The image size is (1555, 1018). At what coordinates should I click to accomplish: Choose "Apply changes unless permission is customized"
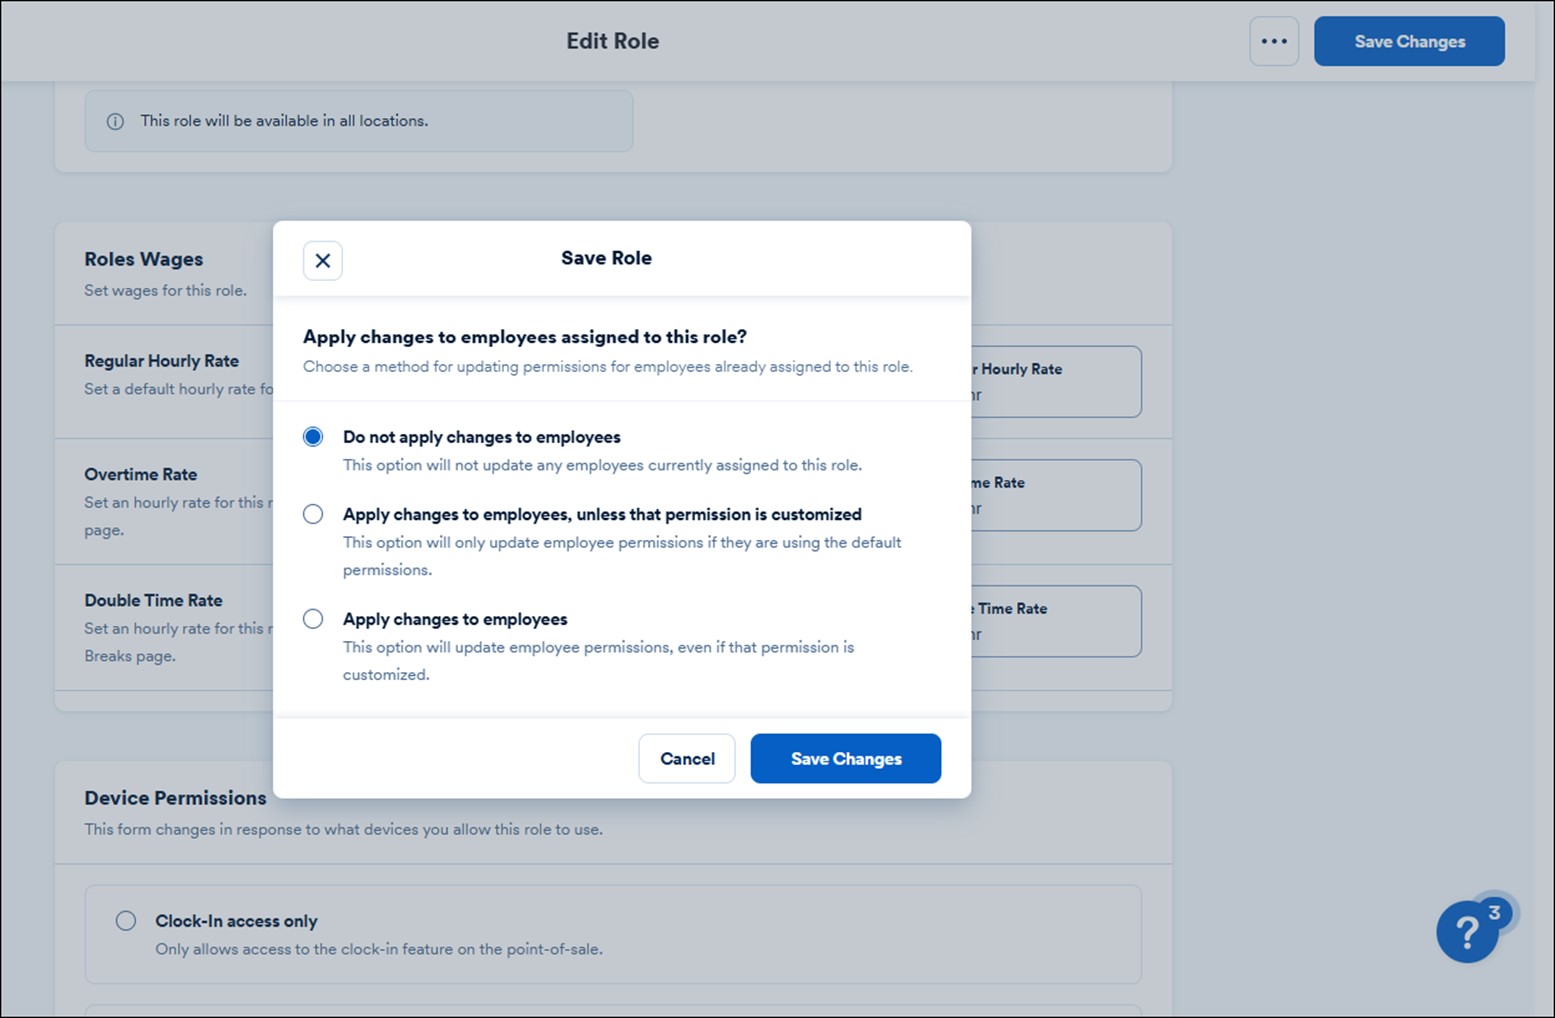point(313,513)
